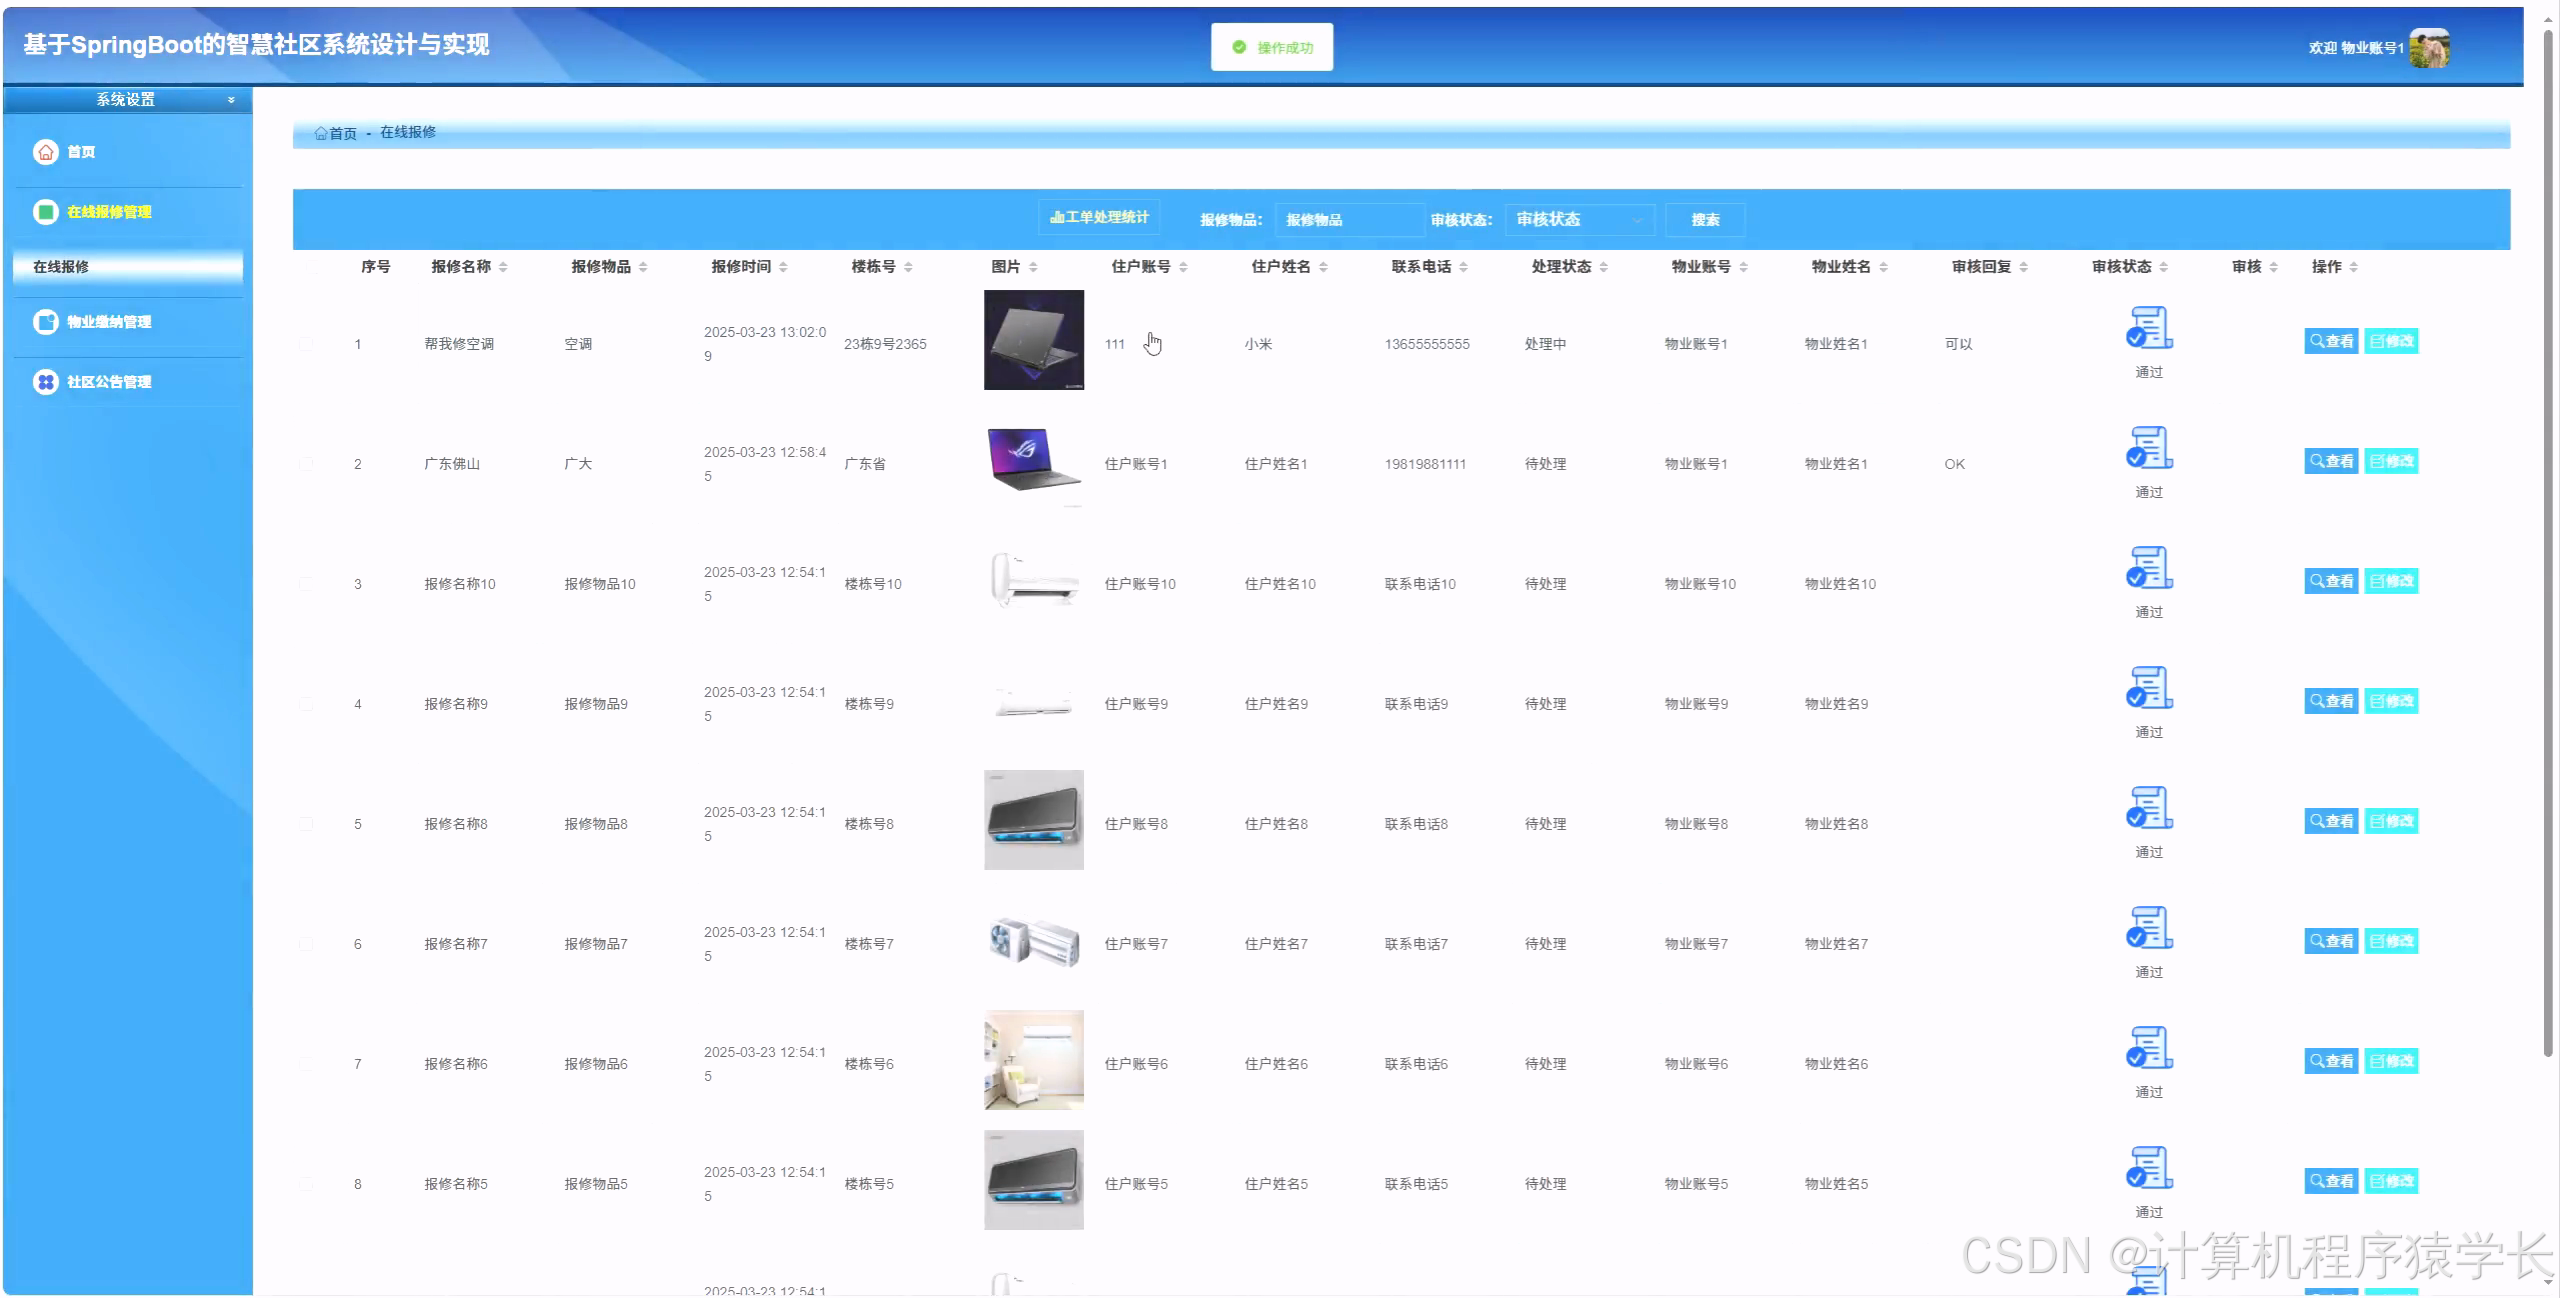Click the audit status icon in row 1
The image size is (2560, 1298).
[x=2149, y=329]
